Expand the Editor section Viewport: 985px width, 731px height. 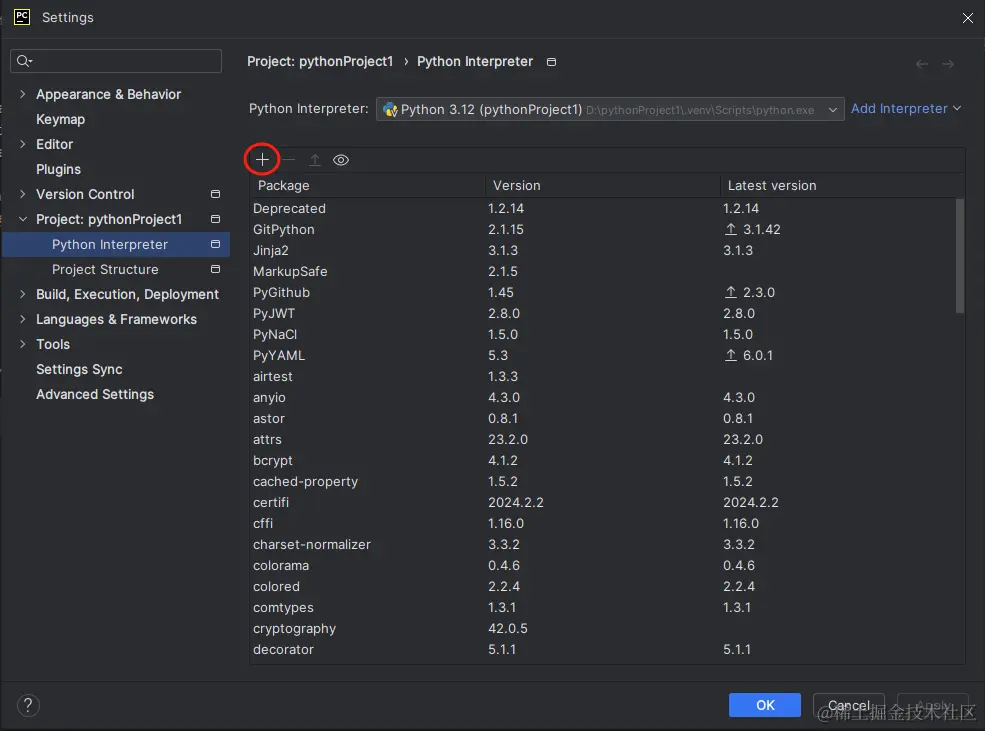[23, 144]
